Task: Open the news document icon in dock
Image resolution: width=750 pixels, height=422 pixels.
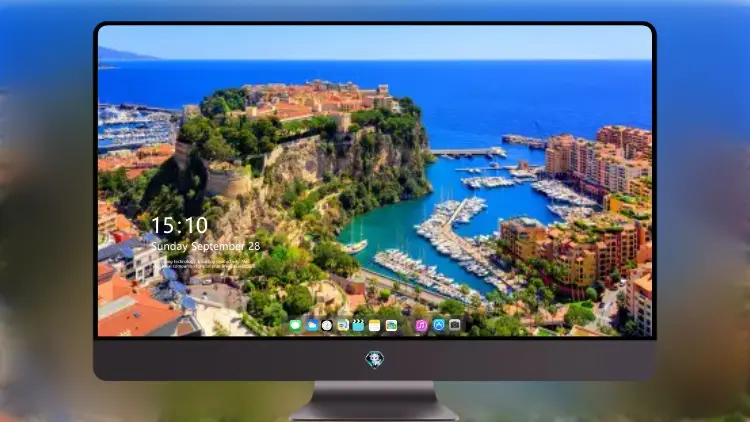Action: pyautogui.click(x=342, y=325)
